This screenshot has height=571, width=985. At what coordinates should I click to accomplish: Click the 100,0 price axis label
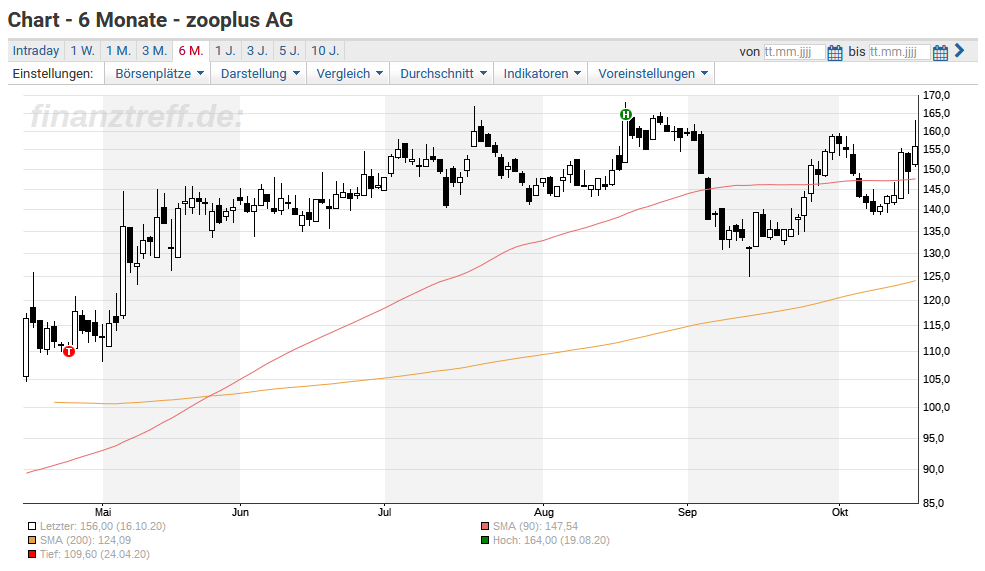936,407
